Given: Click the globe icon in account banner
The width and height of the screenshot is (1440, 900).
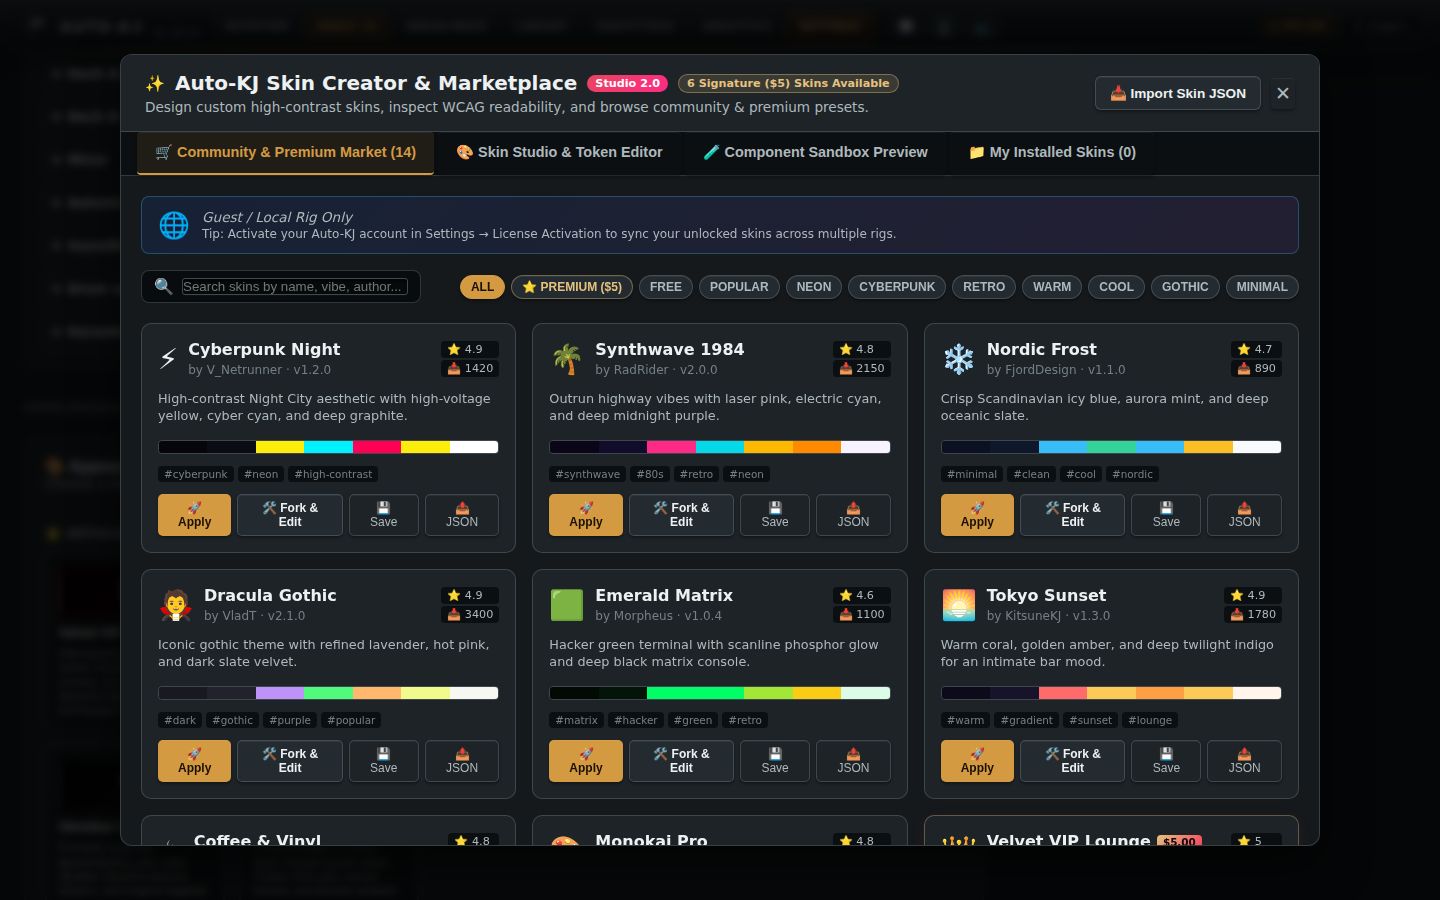Looking at the screenshot, I should tap(174, 225).
